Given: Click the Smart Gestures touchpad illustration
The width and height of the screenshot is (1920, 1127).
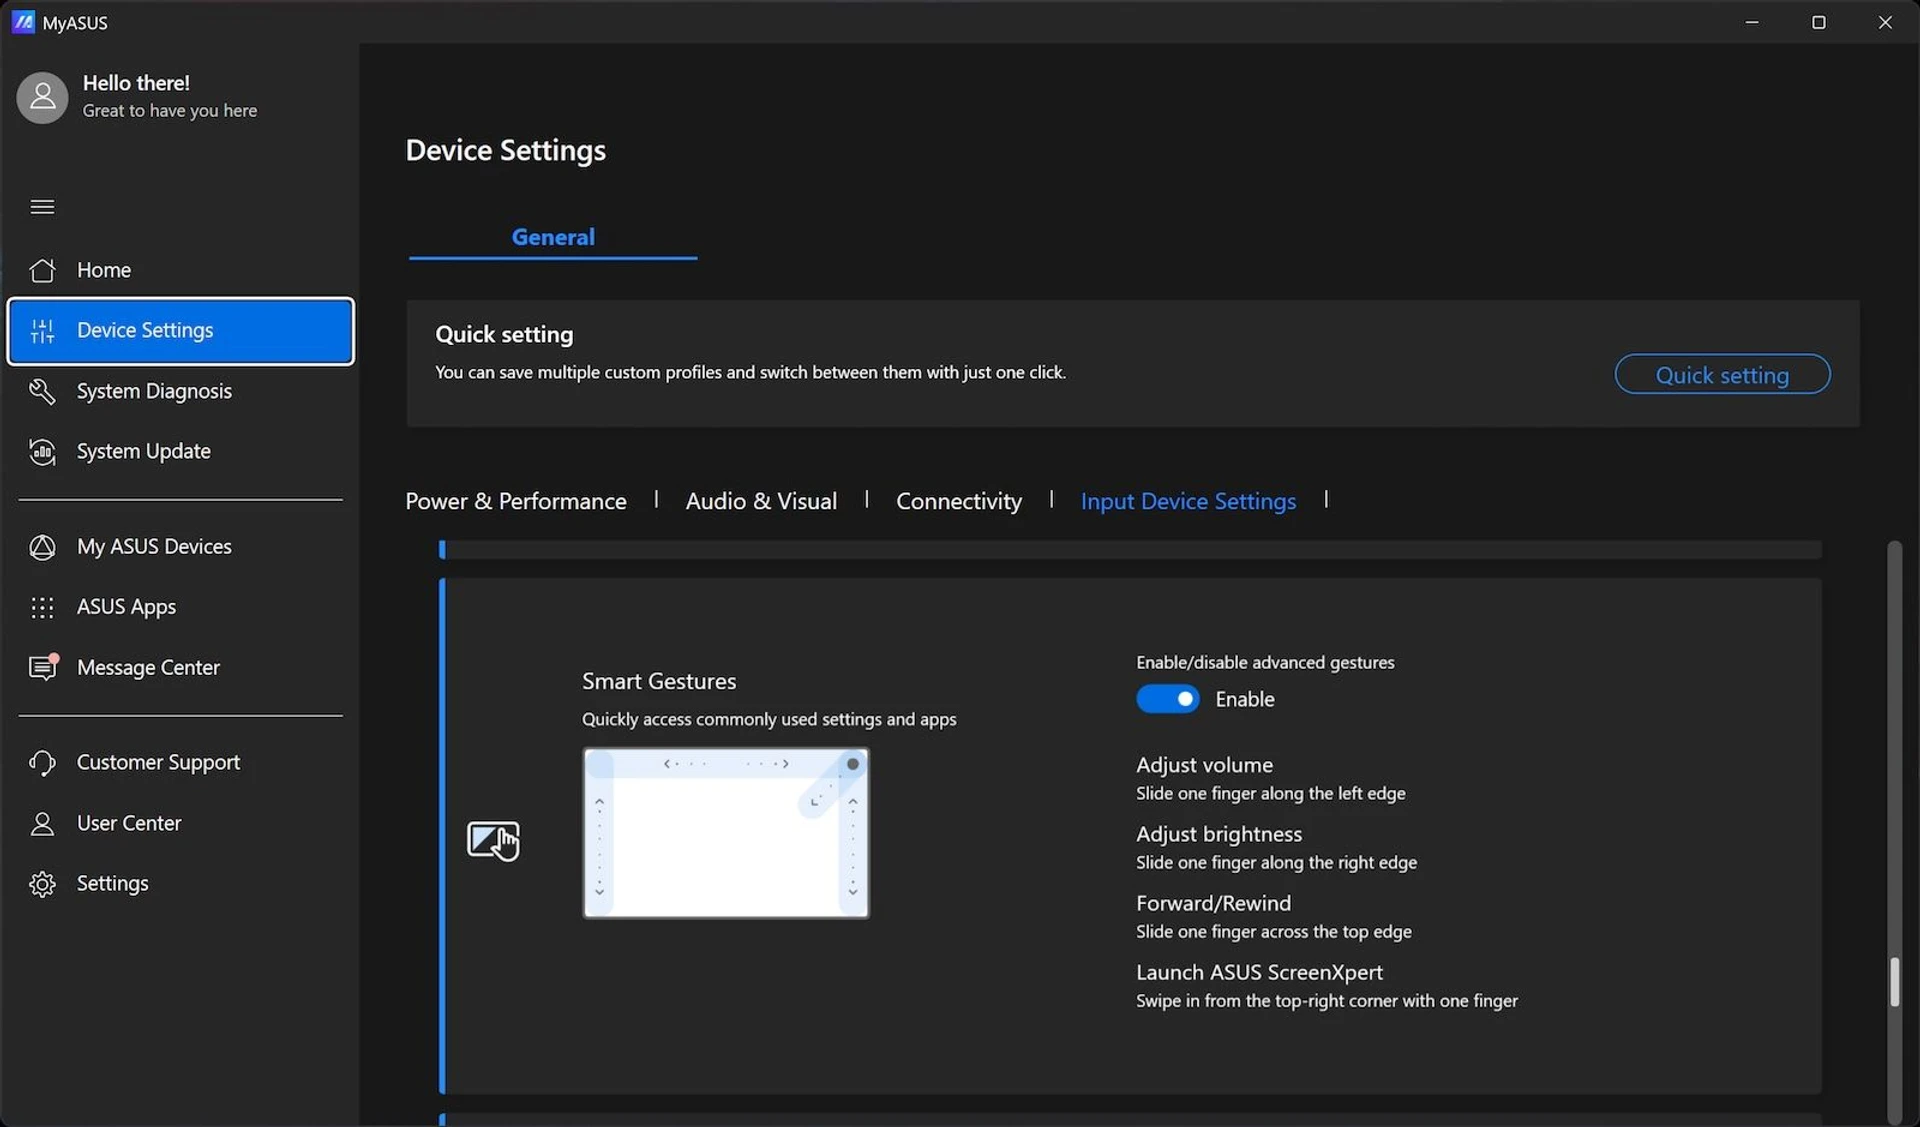Looking at the screenshot, I should coord(726,833).
